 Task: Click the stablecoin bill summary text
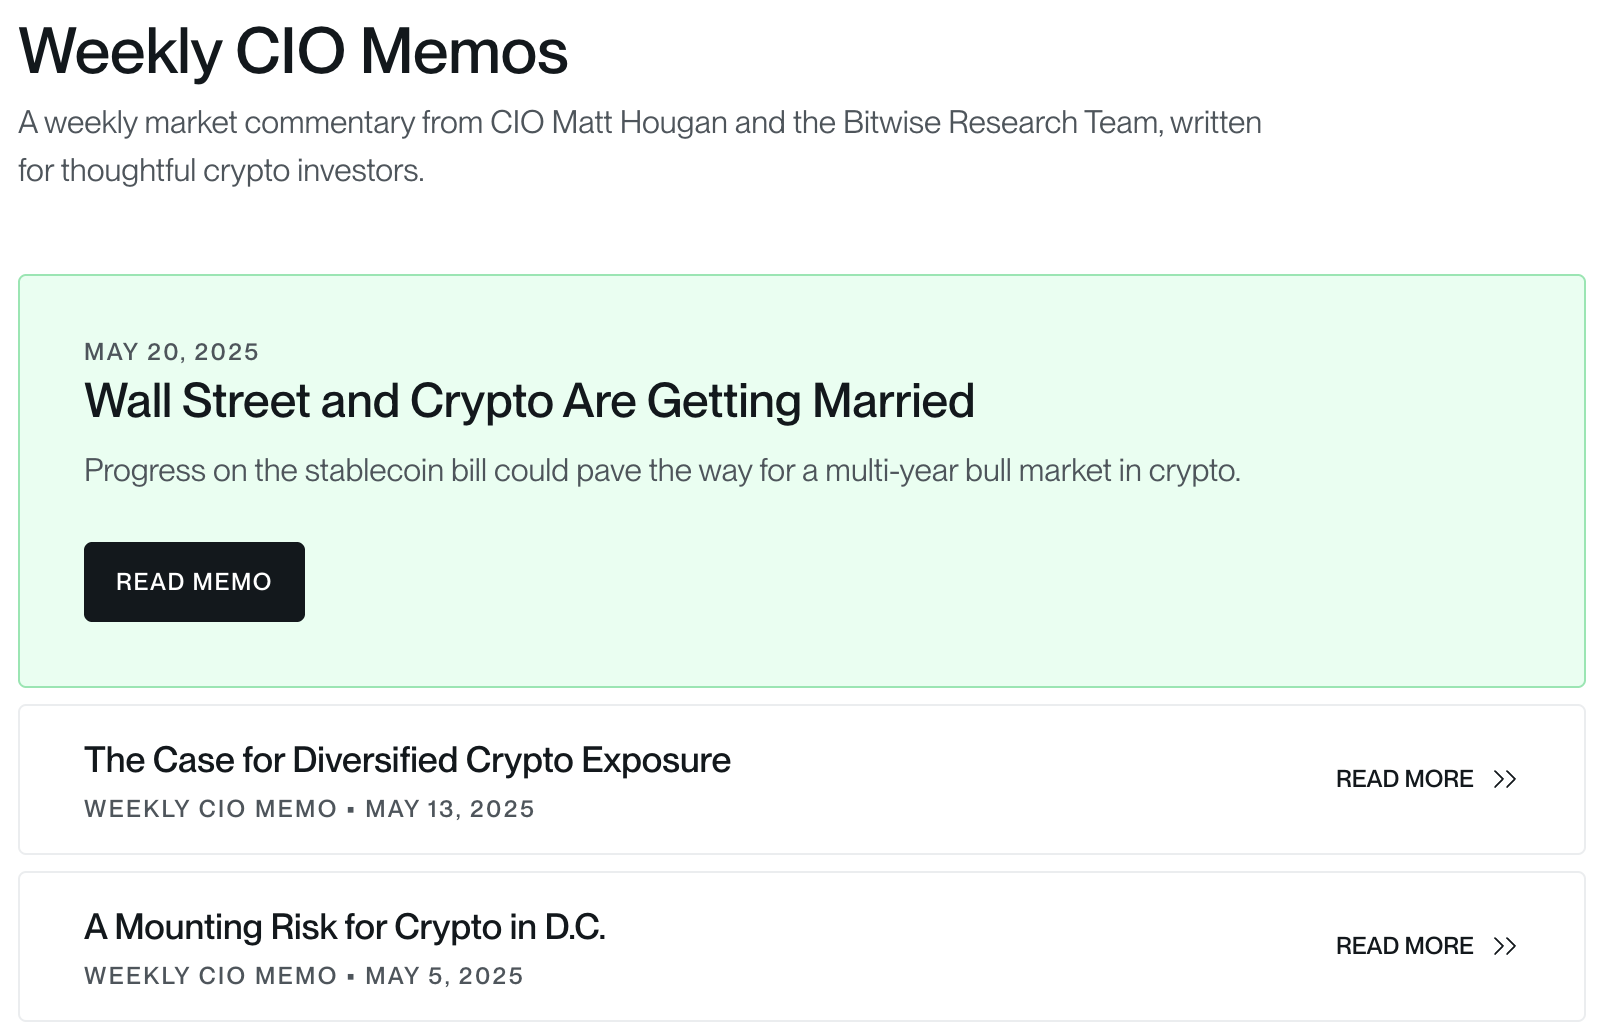point(662,470)
